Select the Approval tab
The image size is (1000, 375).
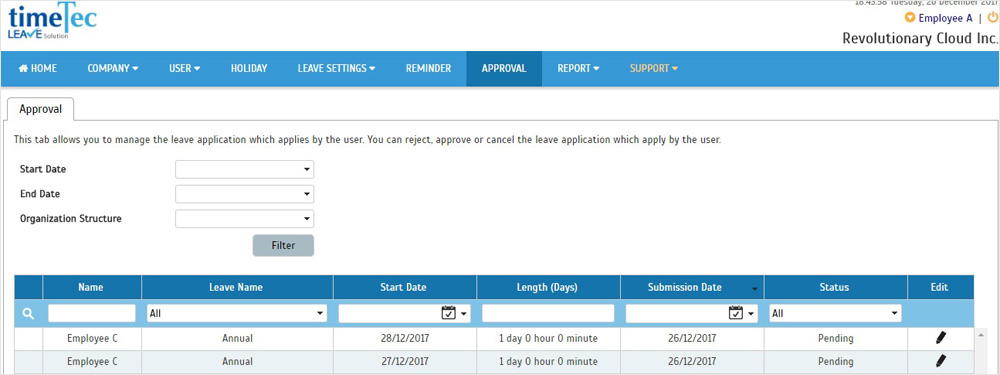[x=41, y=109]
